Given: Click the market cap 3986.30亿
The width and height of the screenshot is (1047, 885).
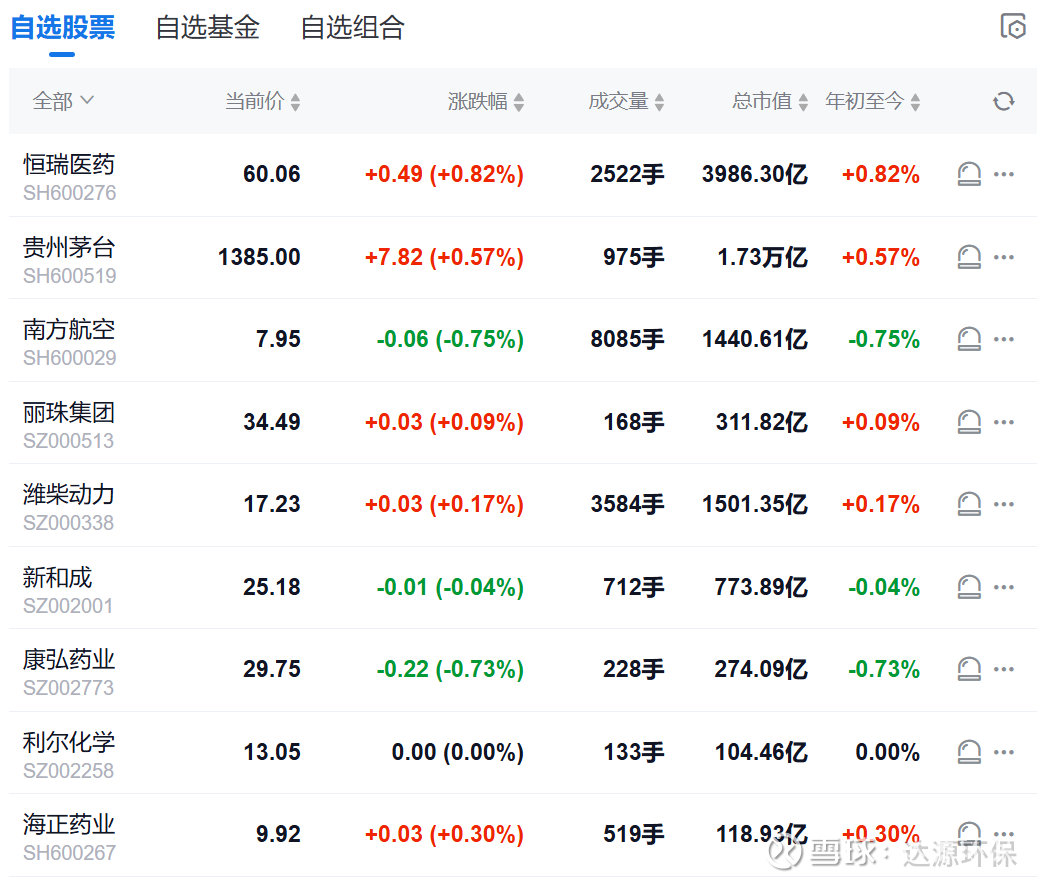Looking at the screenshot, I should point(755,174).
